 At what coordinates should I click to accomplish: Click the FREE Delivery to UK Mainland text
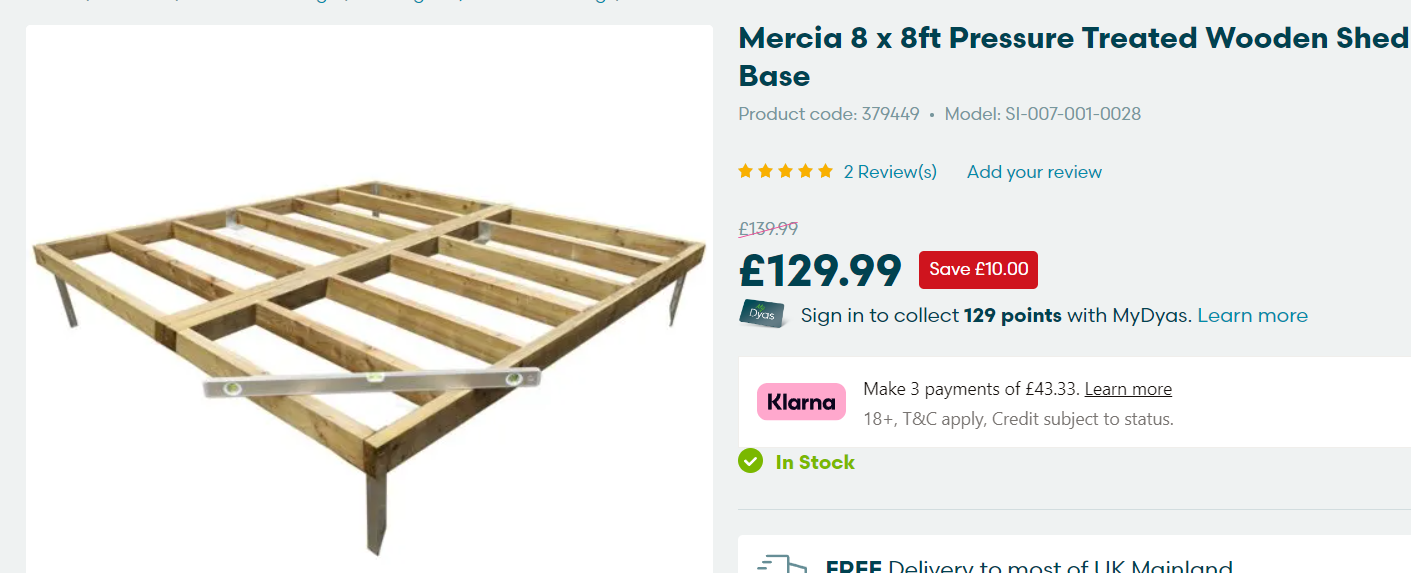[1028, 567]
